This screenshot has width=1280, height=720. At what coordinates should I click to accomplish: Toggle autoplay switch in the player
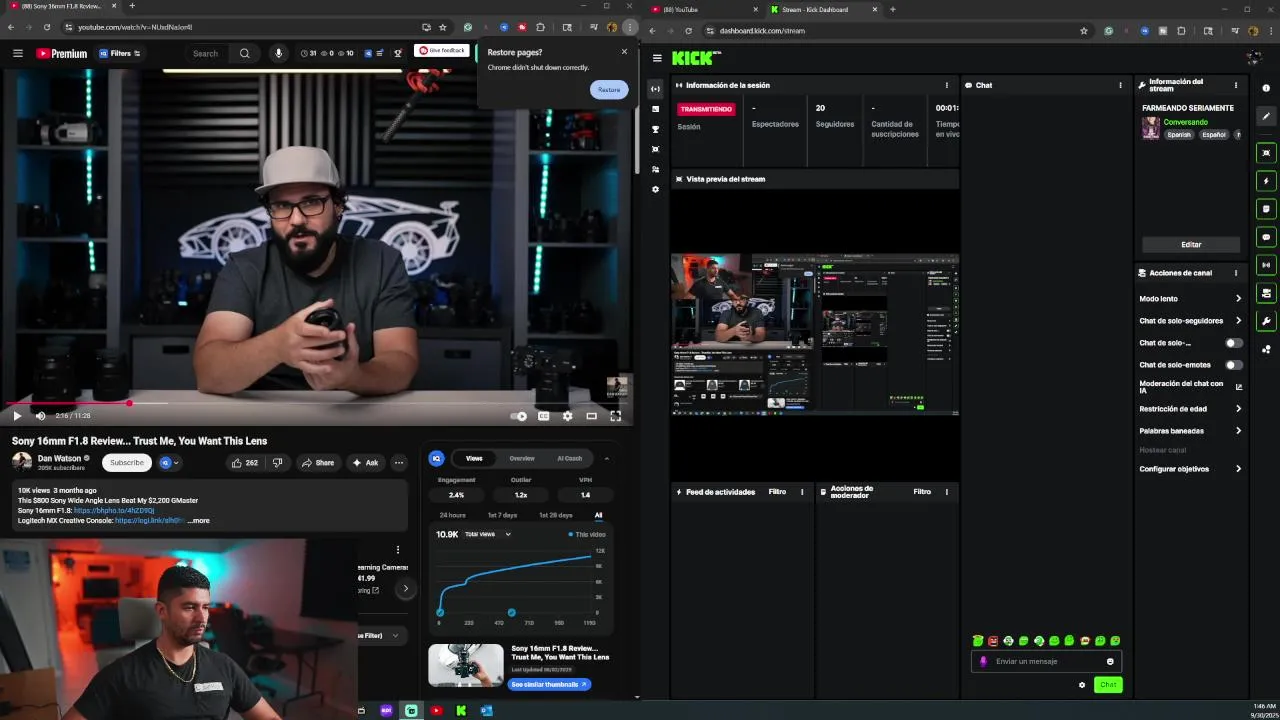pos(518,416)
